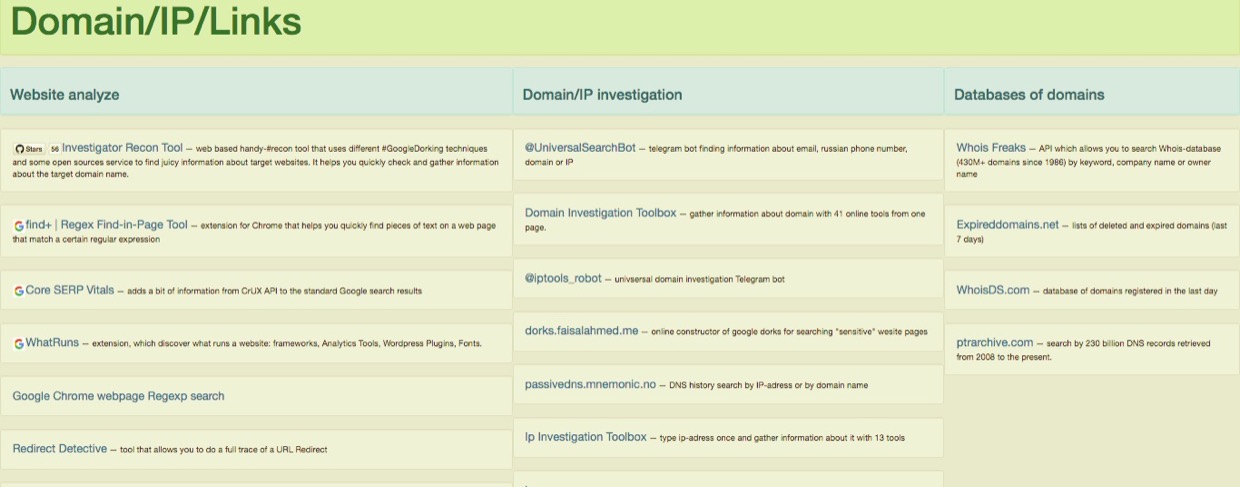Open the passivedns.mnemonic.no link

click(x=590, y=384)
